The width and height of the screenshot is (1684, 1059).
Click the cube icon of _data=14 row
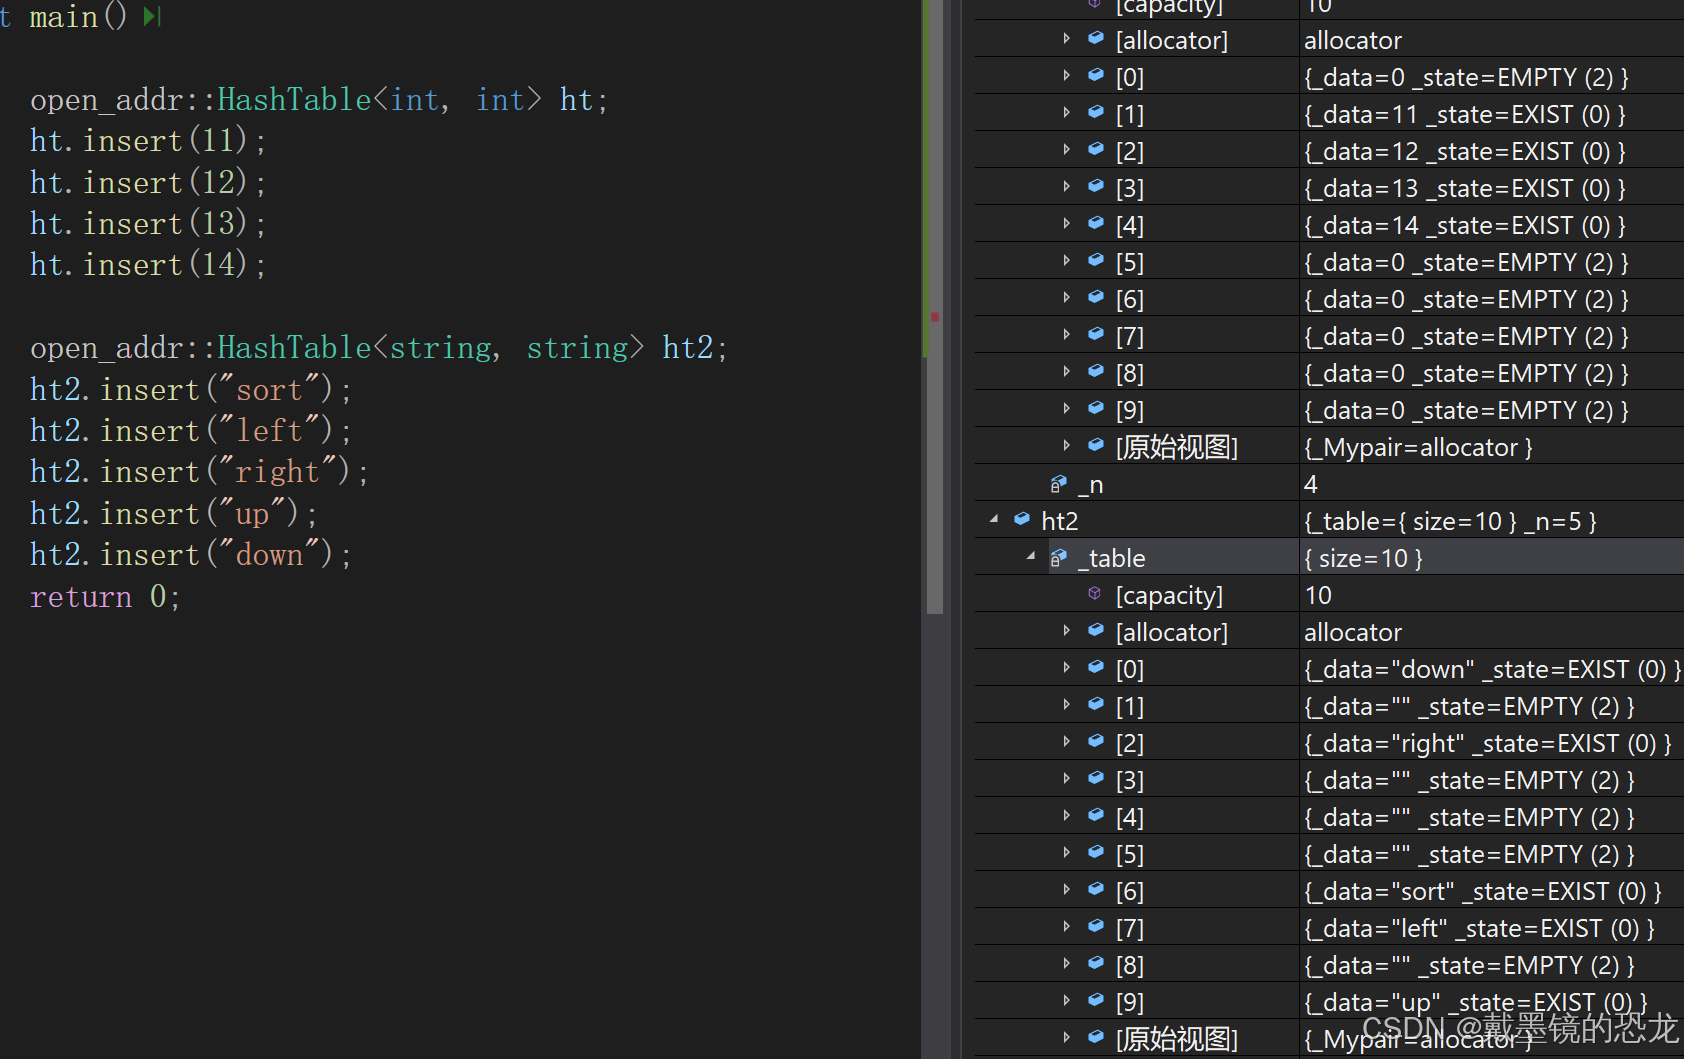click(1096, 224)
